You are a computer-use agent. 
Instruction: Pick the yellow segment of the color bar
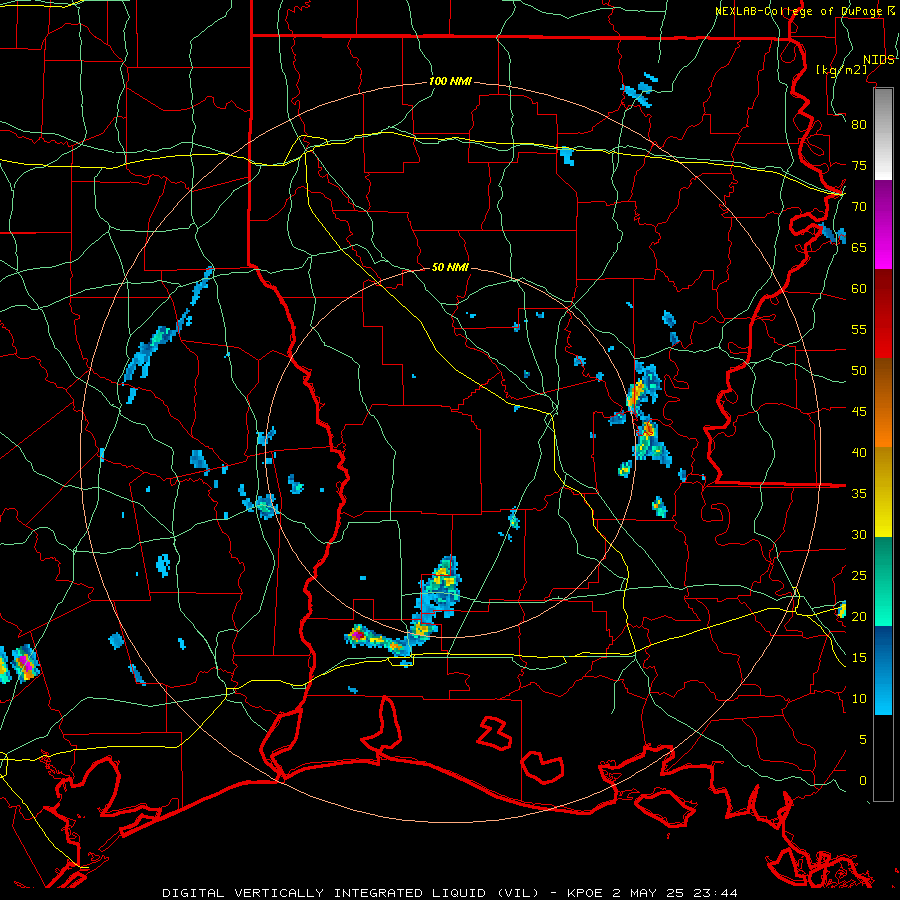883,492
